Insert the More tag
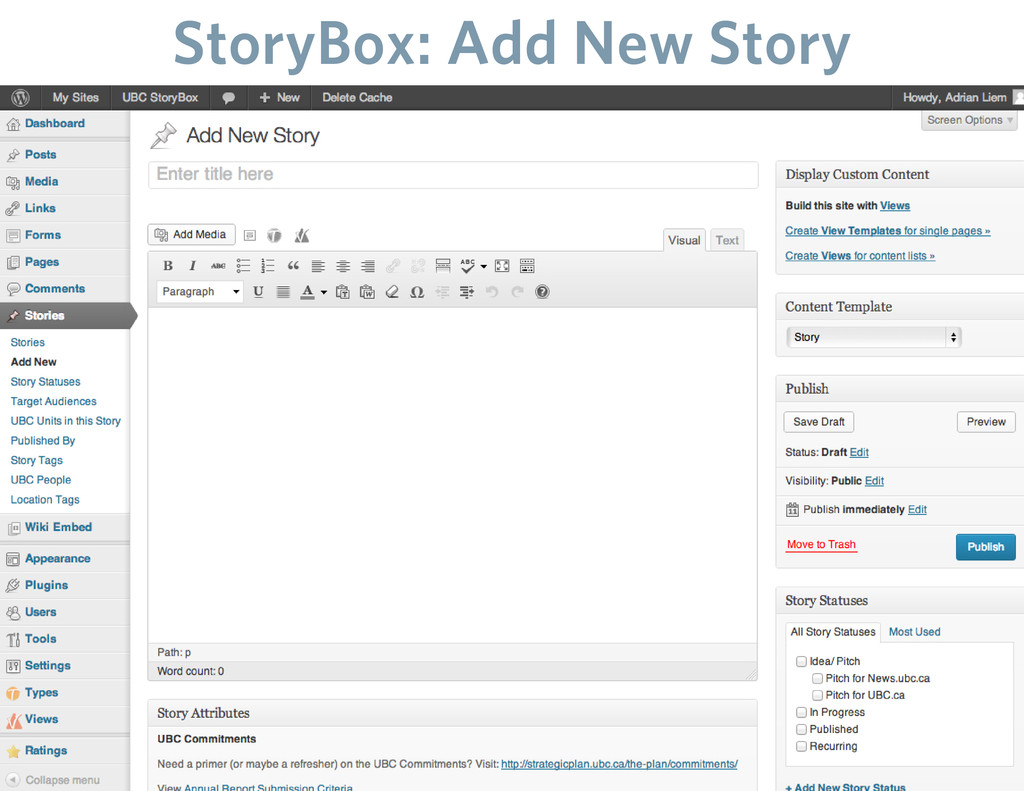 pos(443,266)
